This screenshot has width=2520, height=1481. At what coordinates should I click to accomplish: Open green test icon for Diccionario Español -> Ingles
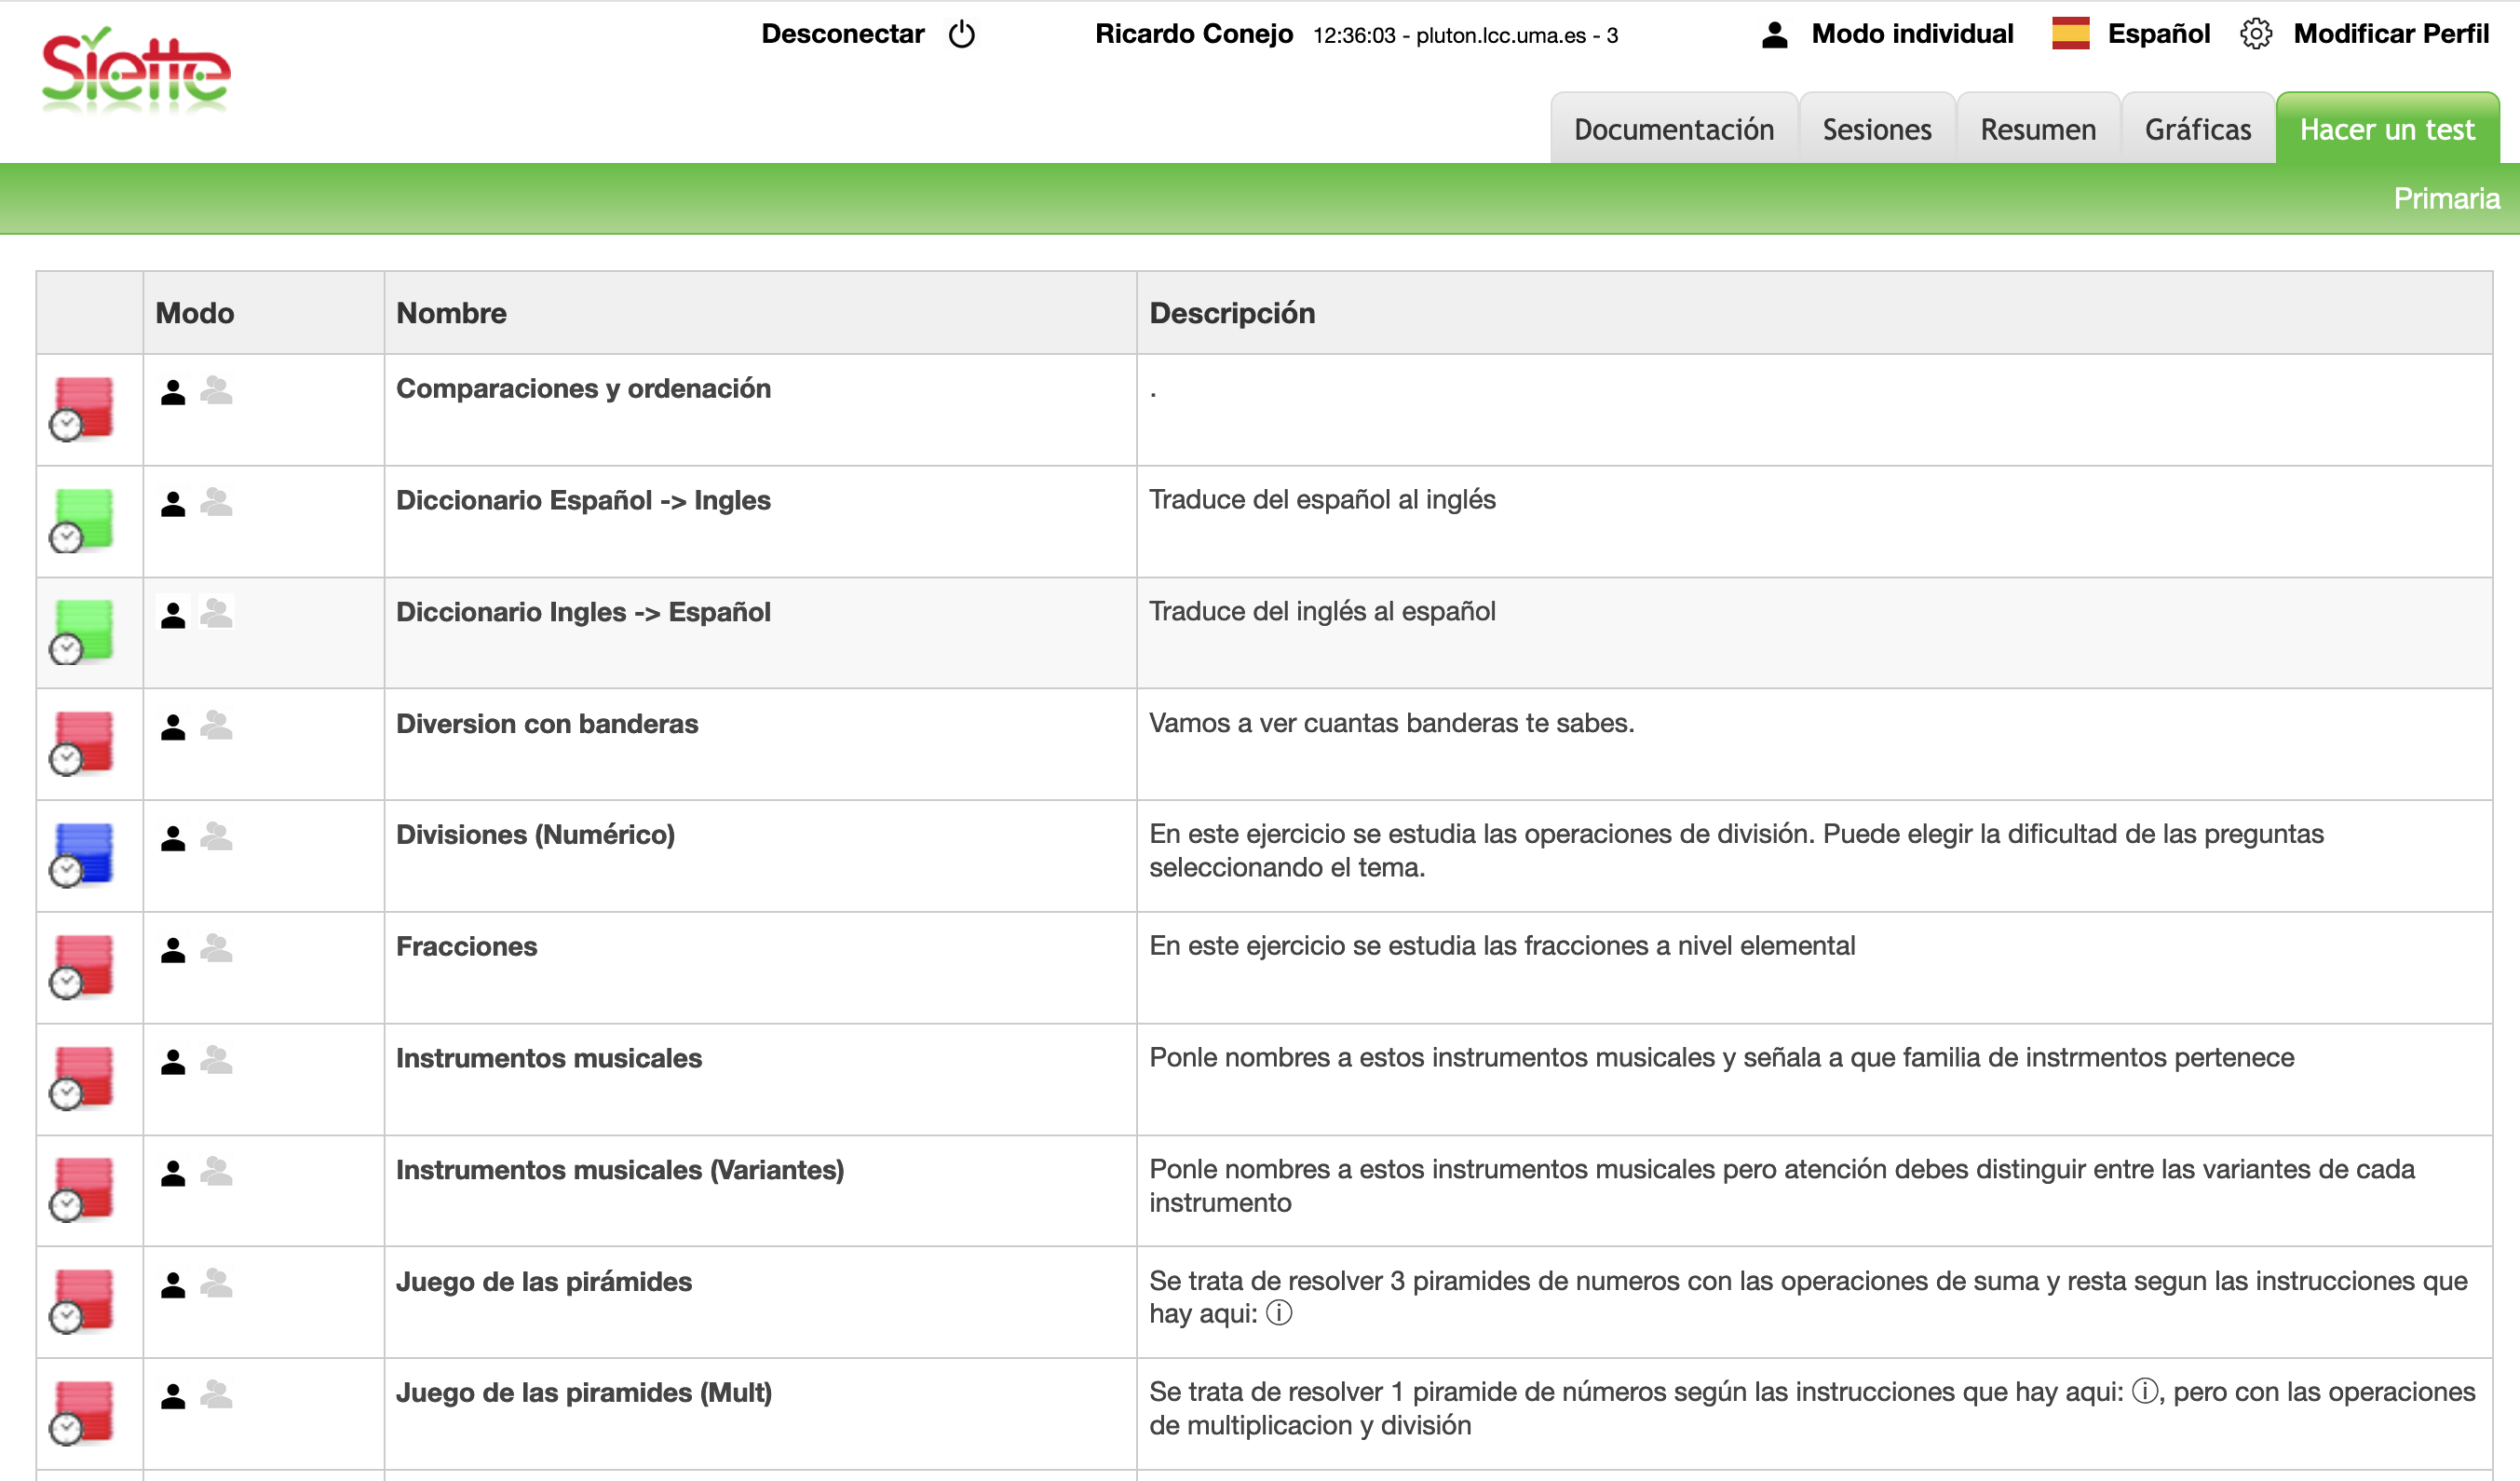(82, 520)
